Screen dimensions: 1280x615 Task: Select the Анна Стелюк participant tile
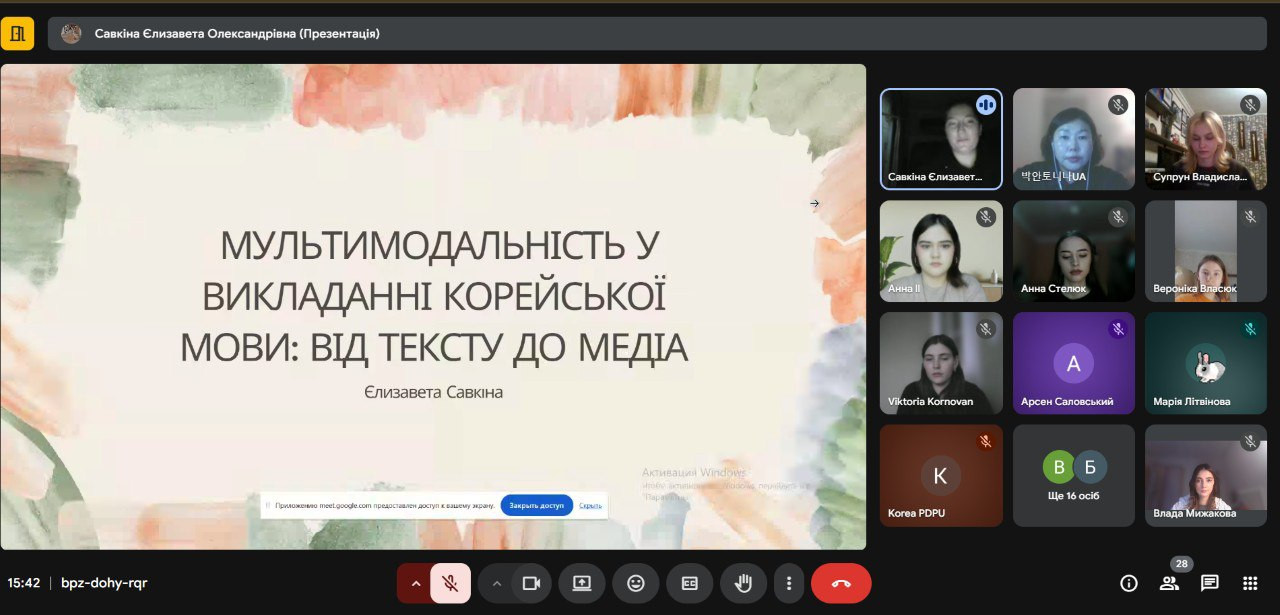coord(1074,251)
